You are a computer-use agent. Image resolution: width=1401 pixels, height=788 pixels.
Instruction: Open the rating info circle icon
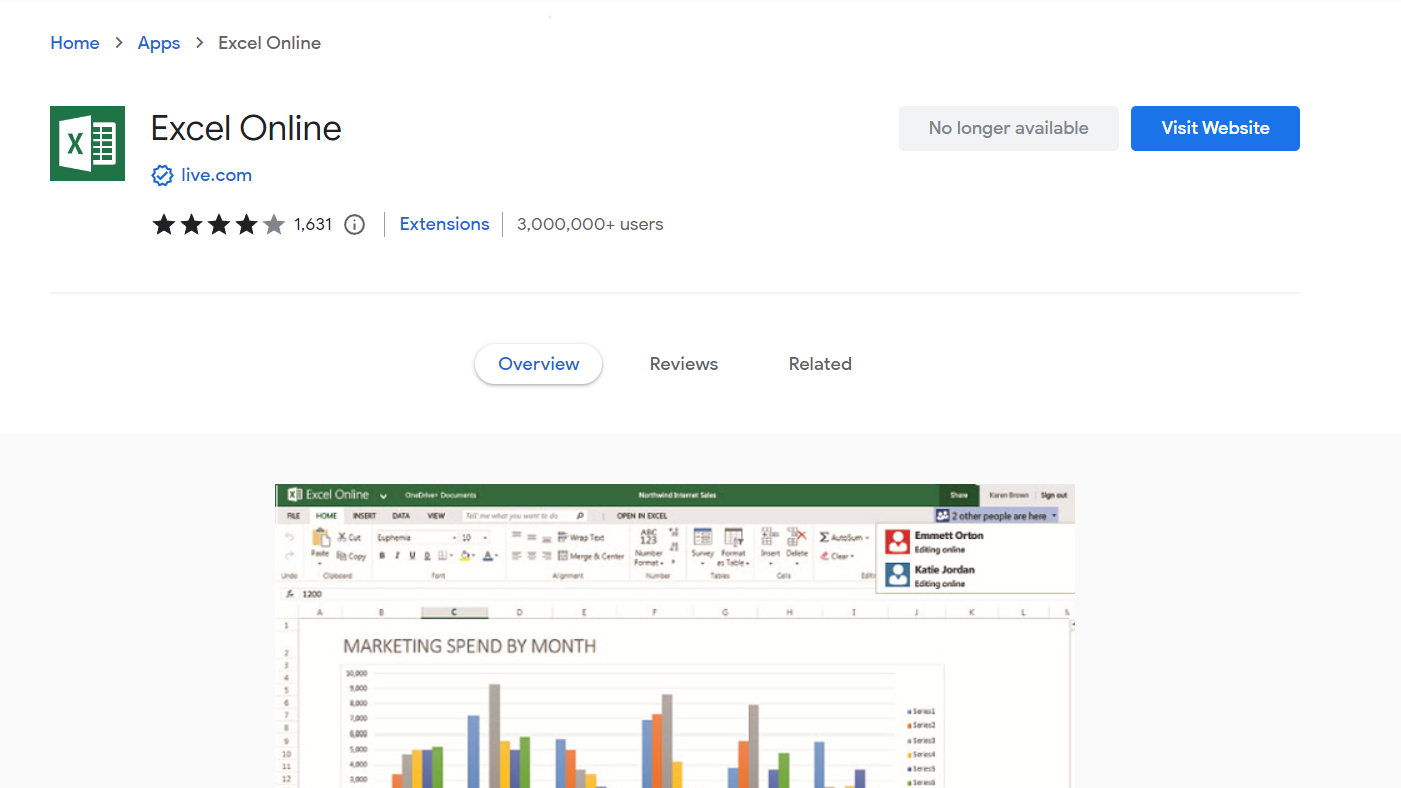pyautogui.click(x=354, y=225)
